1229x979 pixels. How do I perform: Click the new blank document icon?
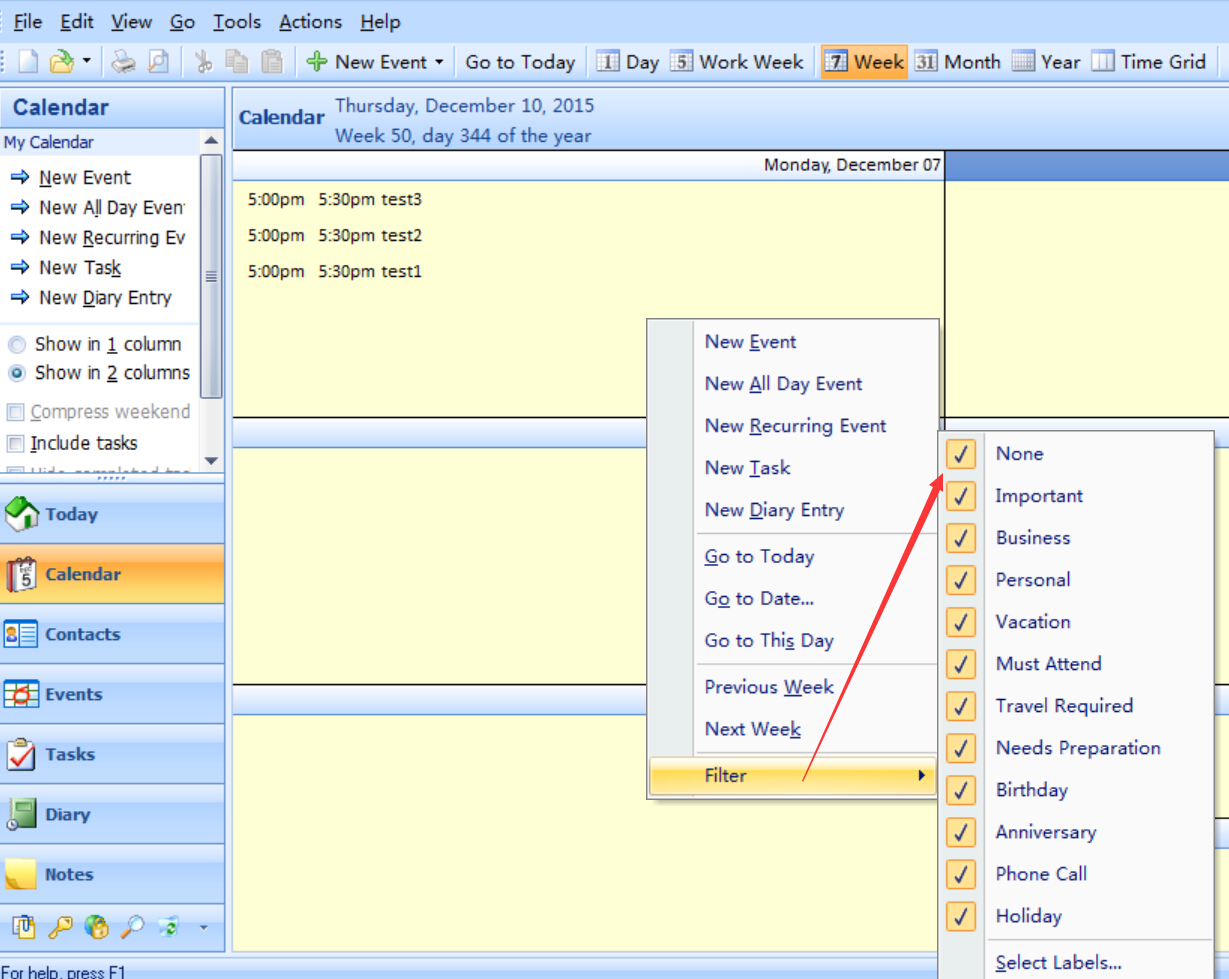28,62
